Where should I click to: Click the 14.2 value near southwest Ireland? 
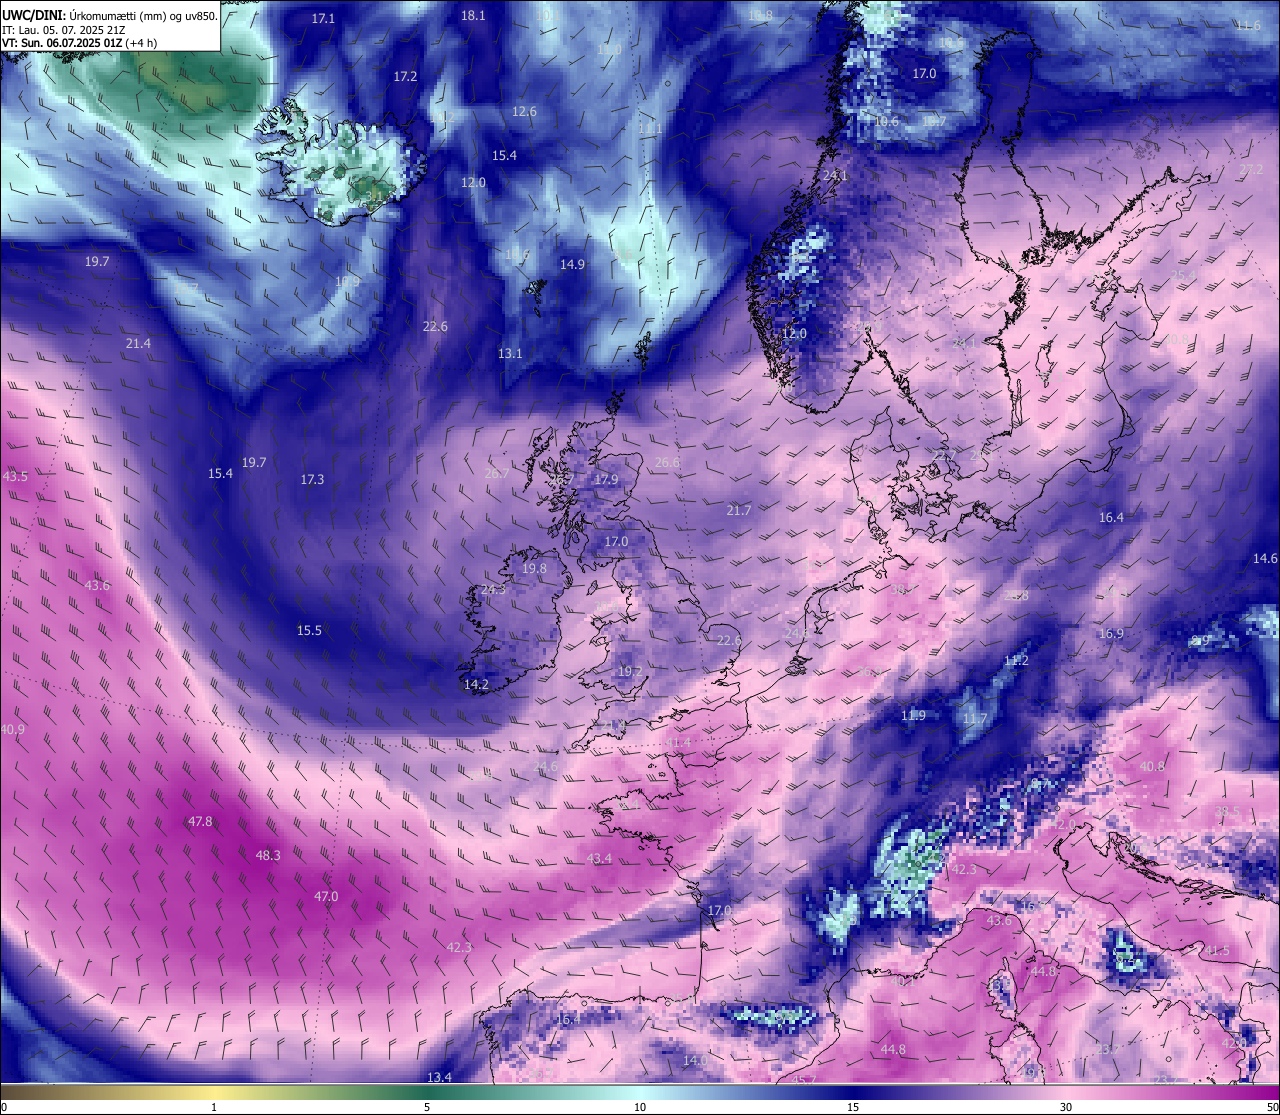(476, 685)
